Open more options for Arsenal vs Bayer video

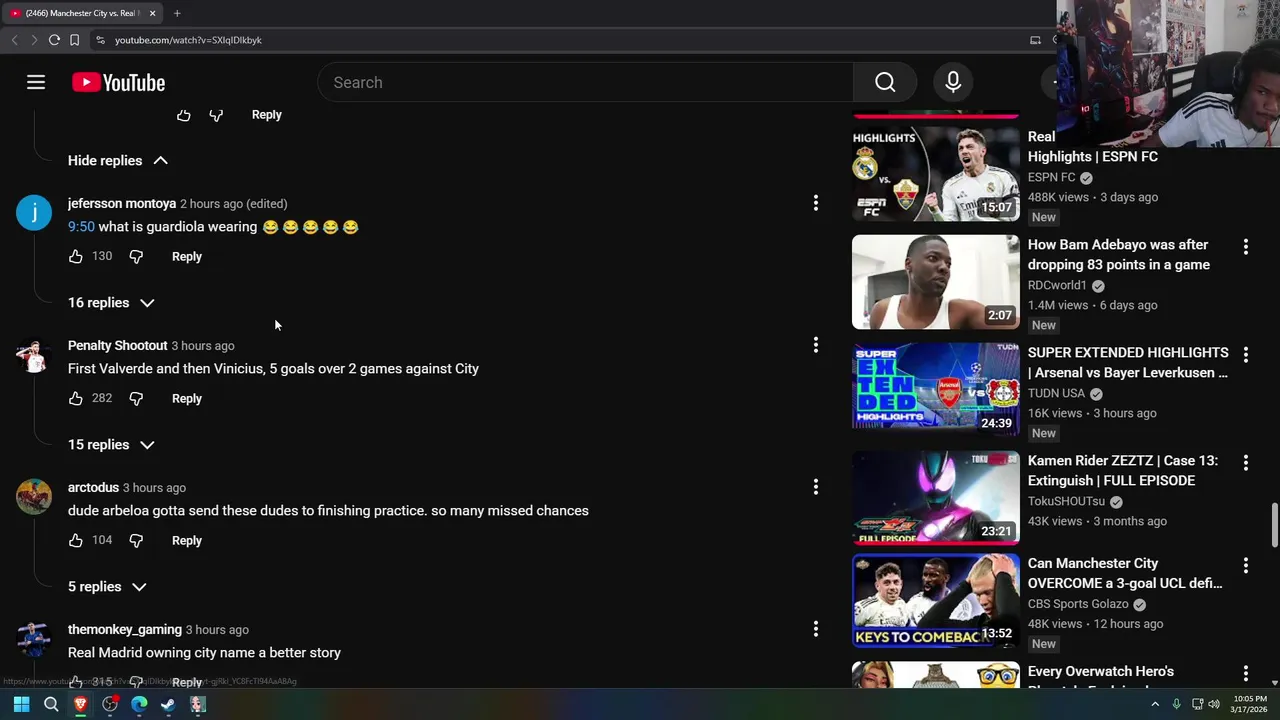click(1246, 354)
